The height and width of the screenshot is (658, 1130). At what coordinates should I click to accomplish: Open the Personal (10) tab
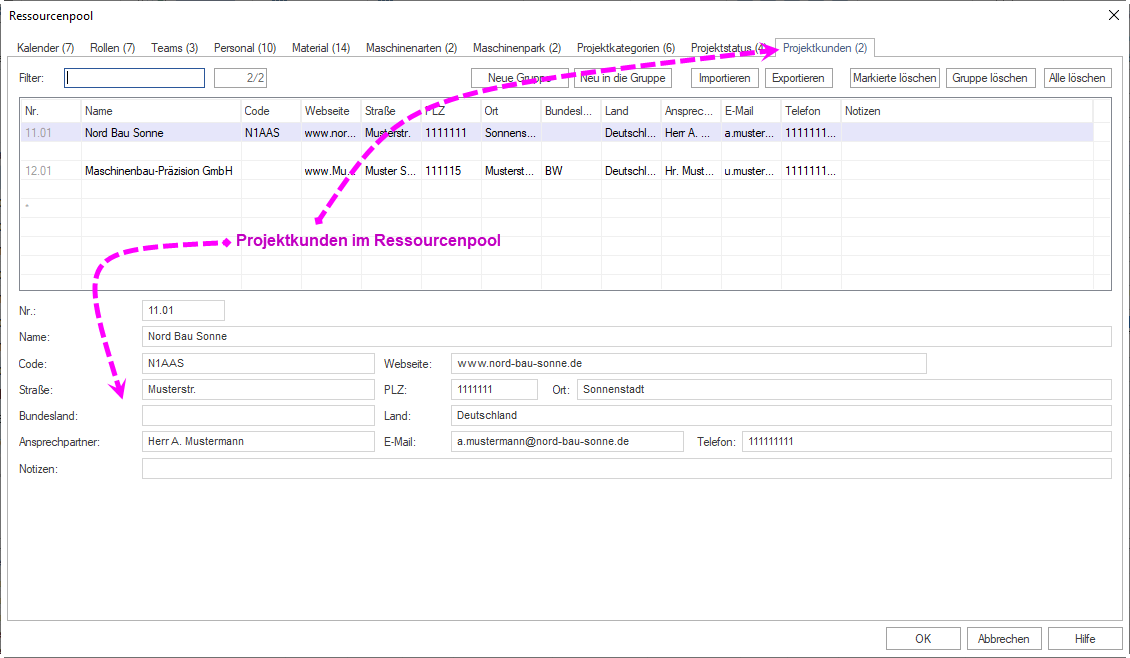tap(244, 48)
